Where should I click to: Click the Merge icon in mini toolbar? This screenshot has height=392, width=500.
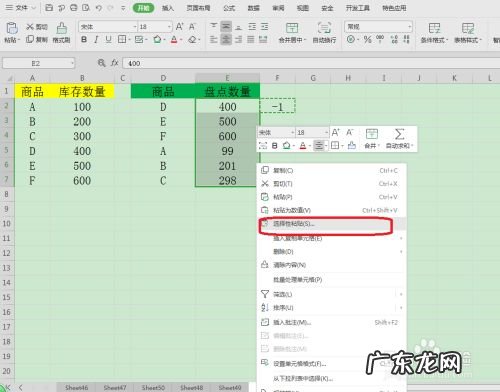[372, 134]
